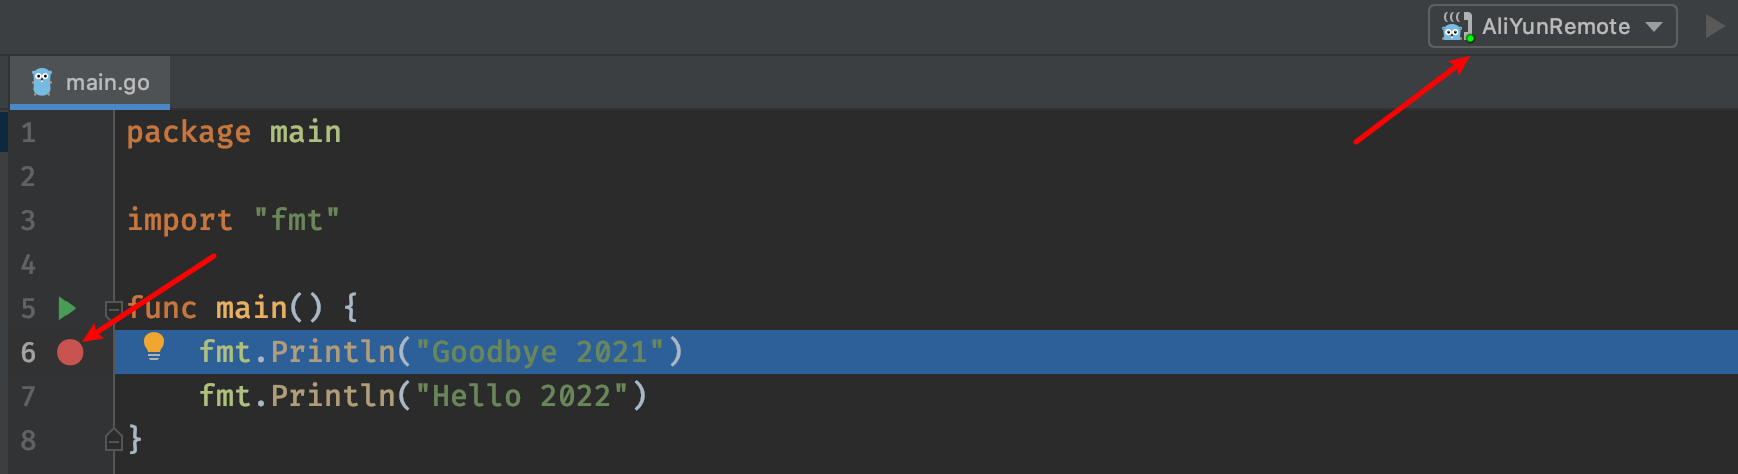Screen dimensions: 1738x474
Task: Click the dropdown arrow next to AliYunRemote
Action: 1654,27
